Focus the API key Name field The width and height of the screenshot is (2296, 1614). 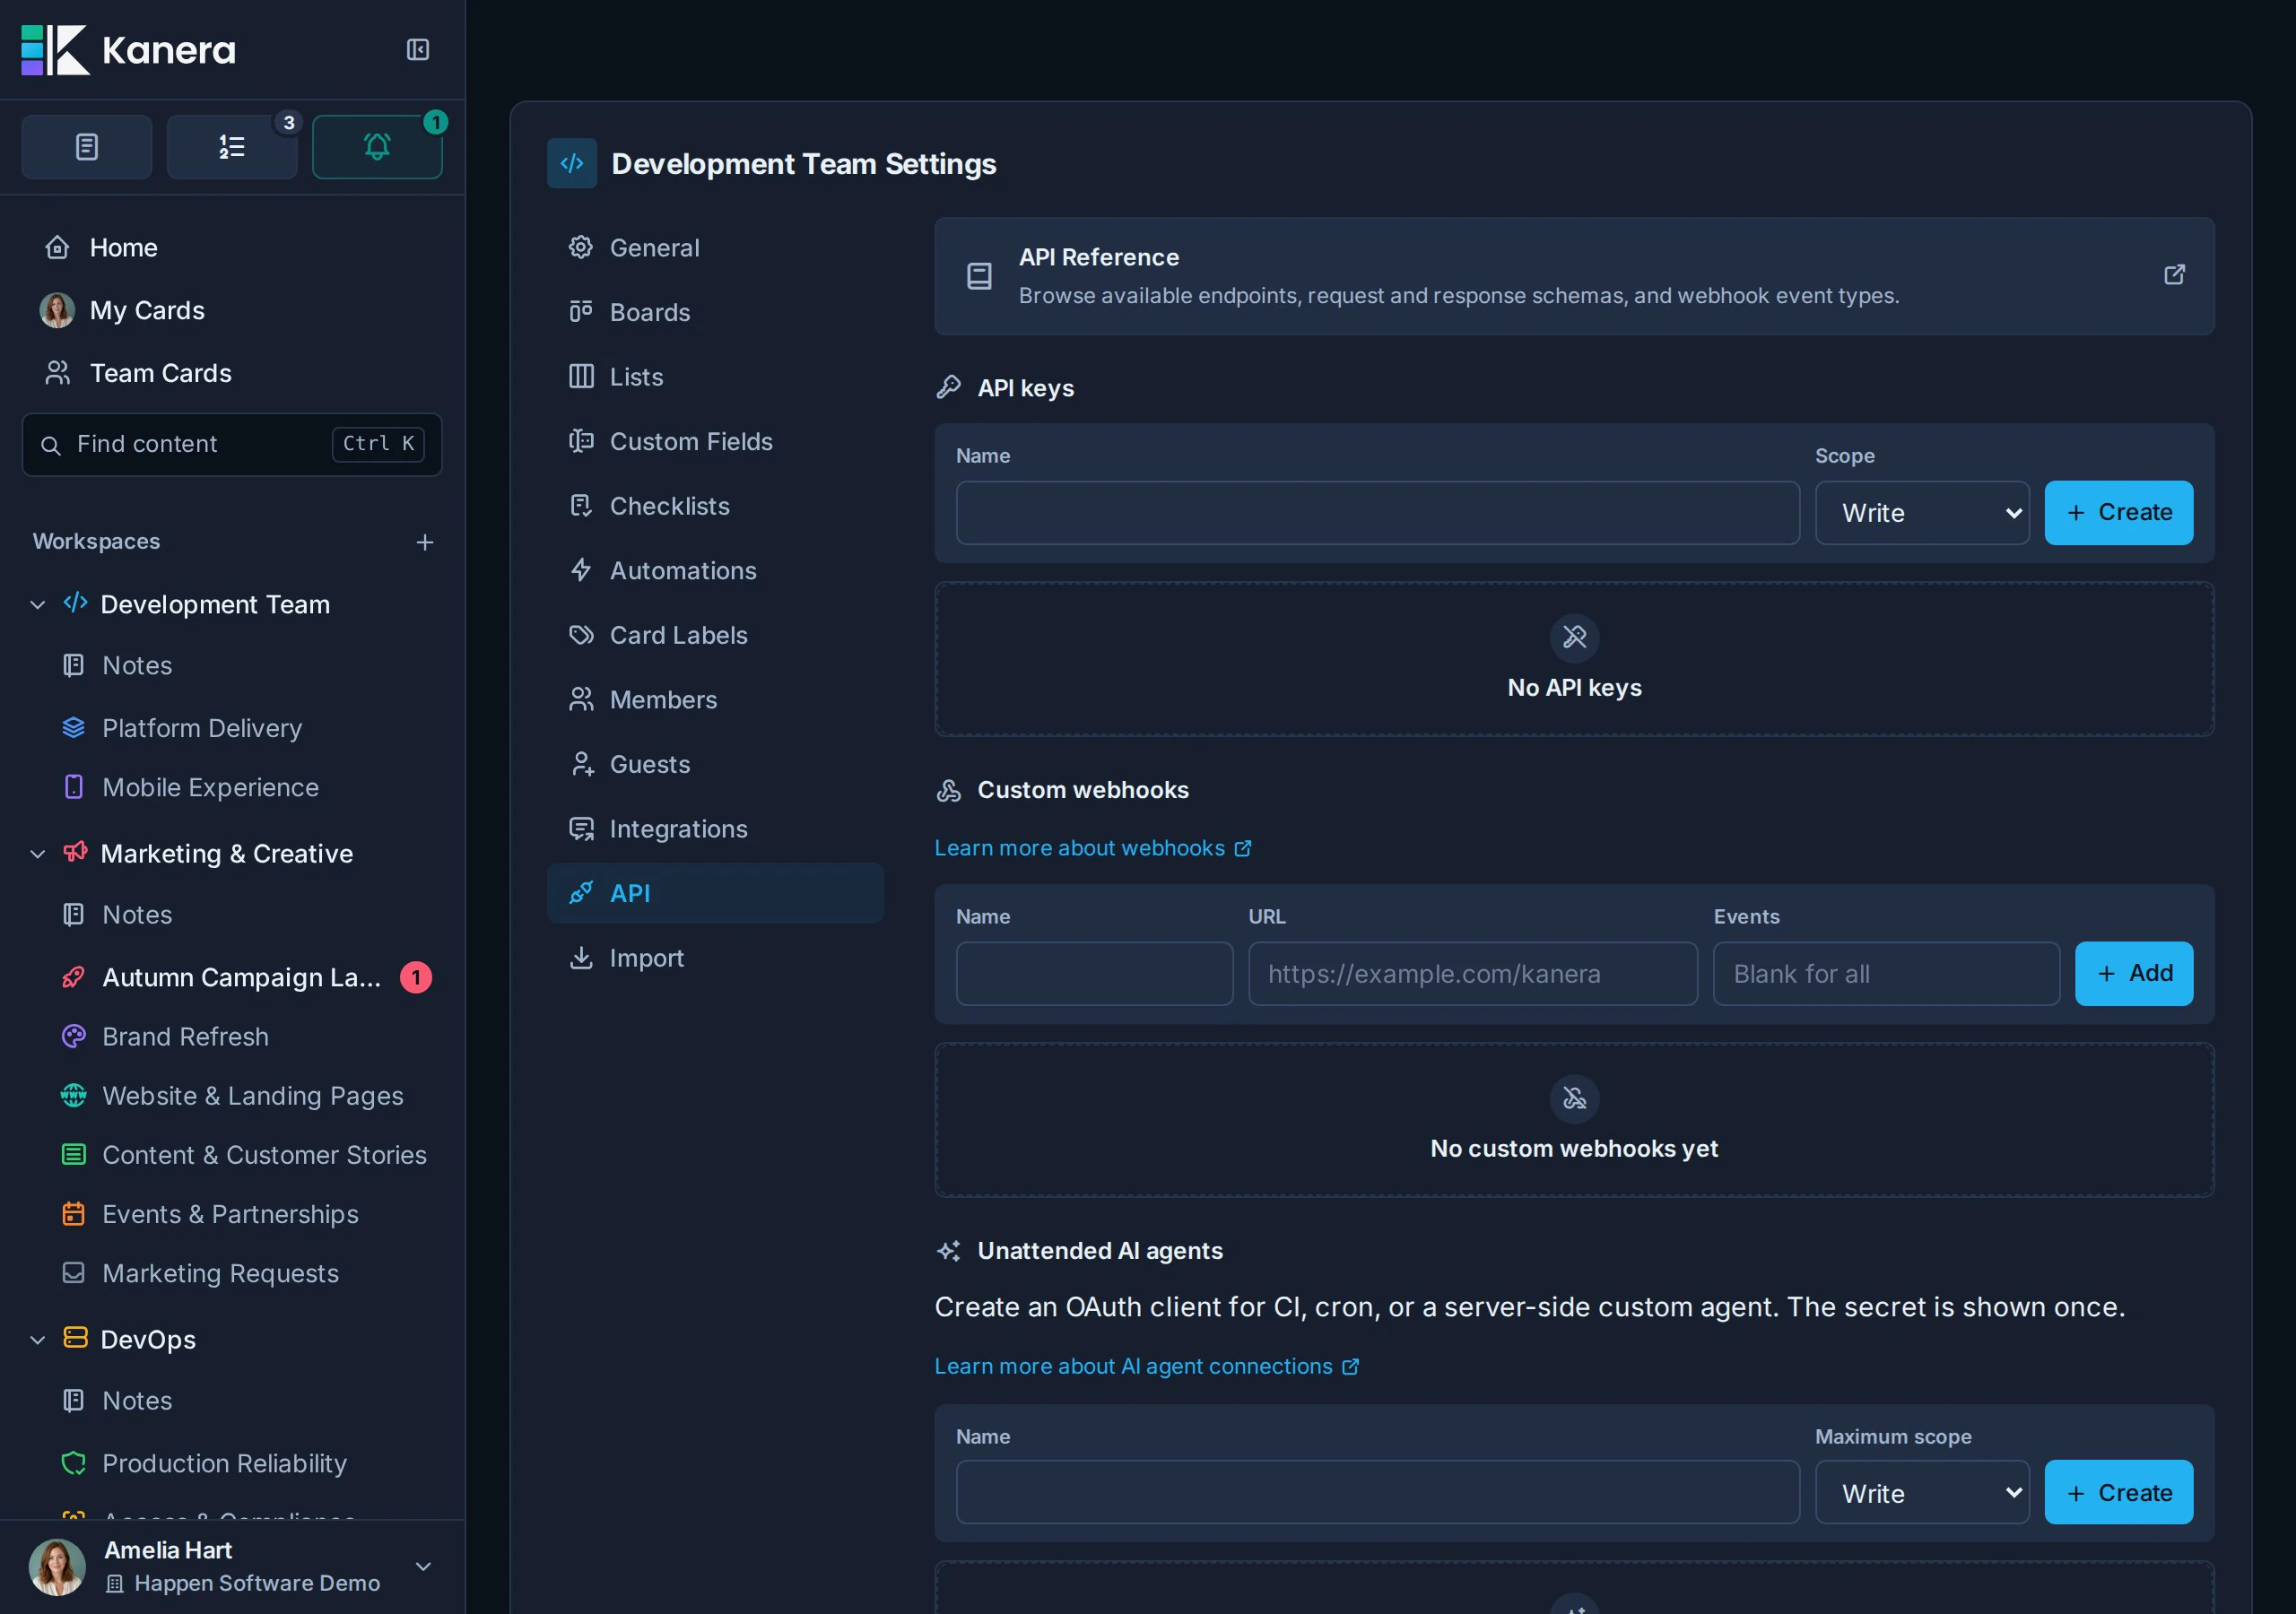pyautogui.click(x=1377, y=513)
